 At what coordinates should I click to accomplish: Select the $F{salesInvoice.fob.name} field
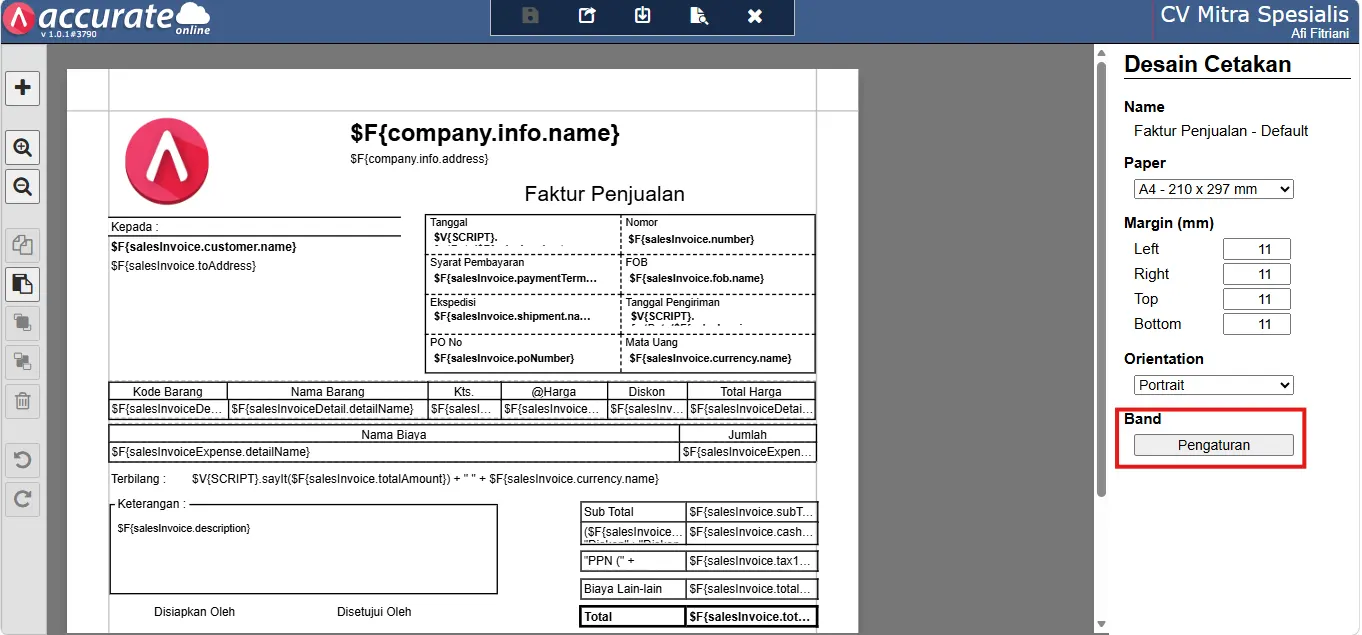click(696, 278)
